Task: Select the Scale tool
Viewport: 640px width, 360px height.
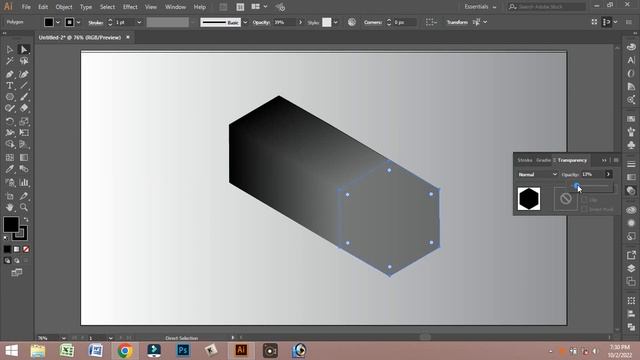Action: click(x=24, y=121)
